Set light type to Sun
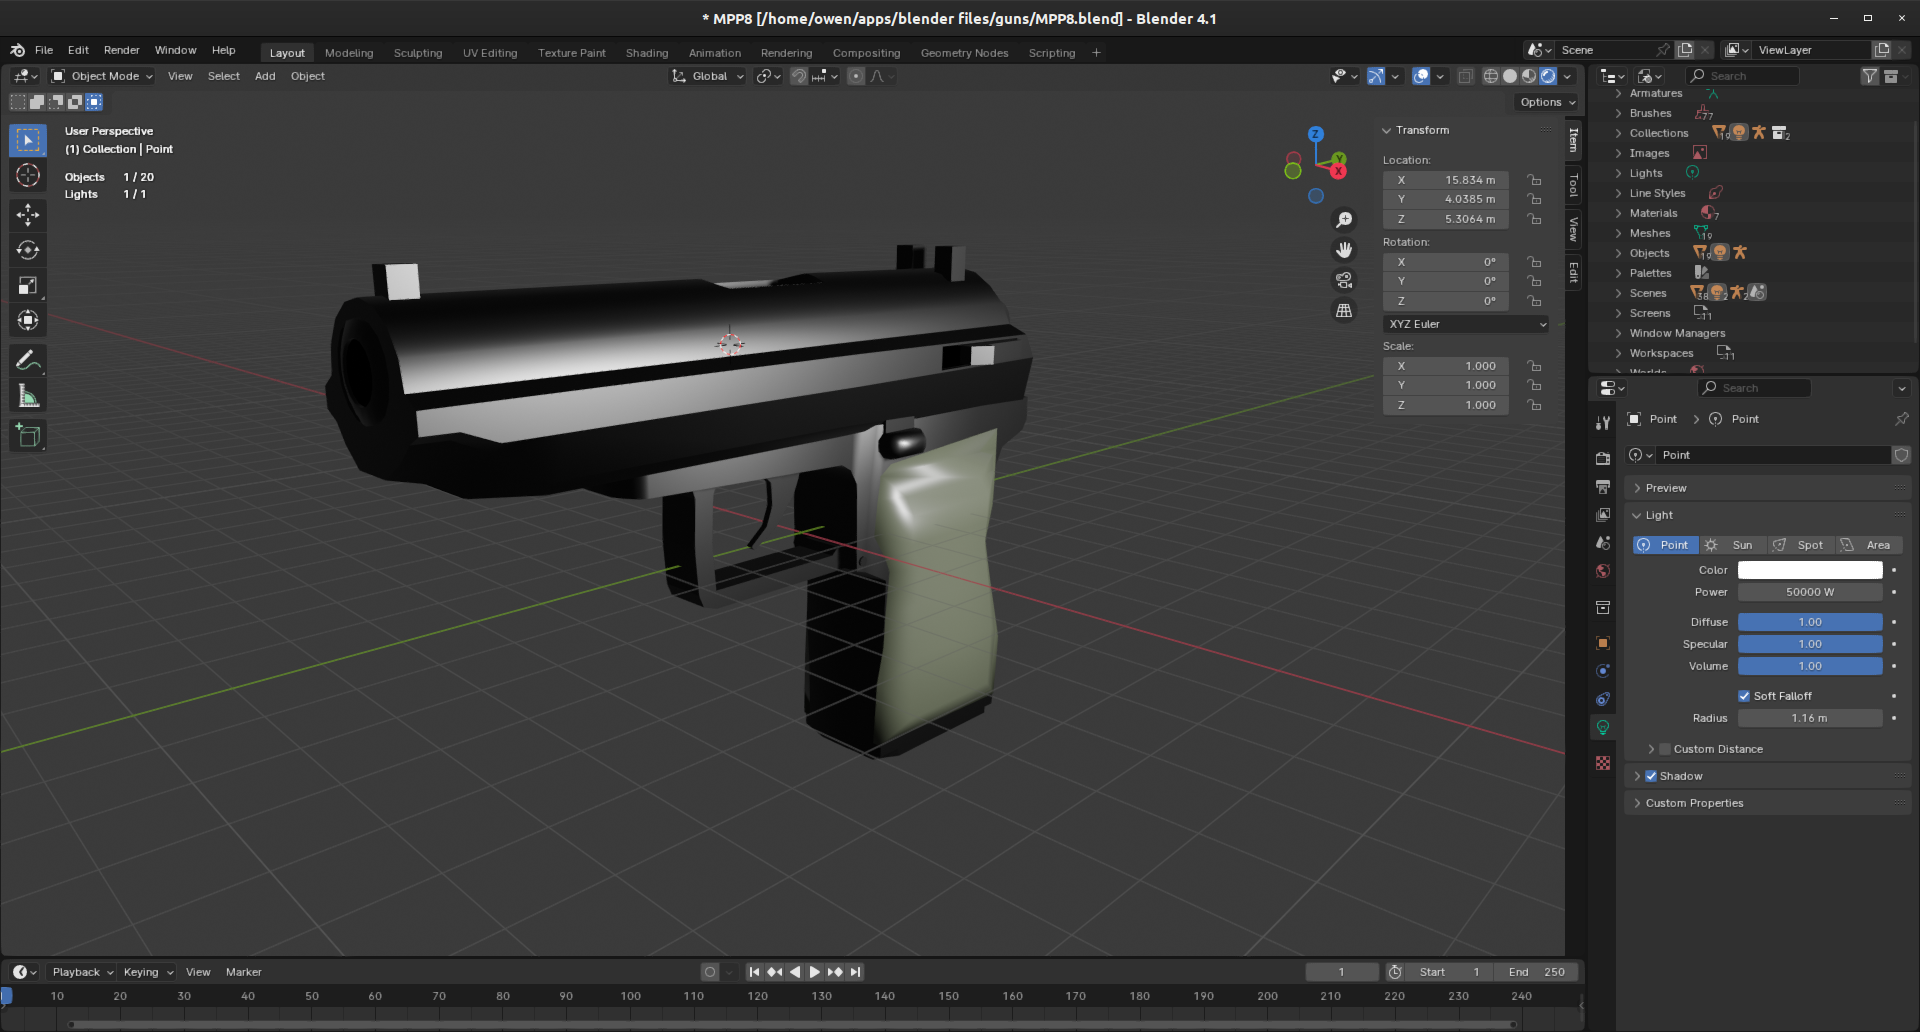 (1733, 545)
